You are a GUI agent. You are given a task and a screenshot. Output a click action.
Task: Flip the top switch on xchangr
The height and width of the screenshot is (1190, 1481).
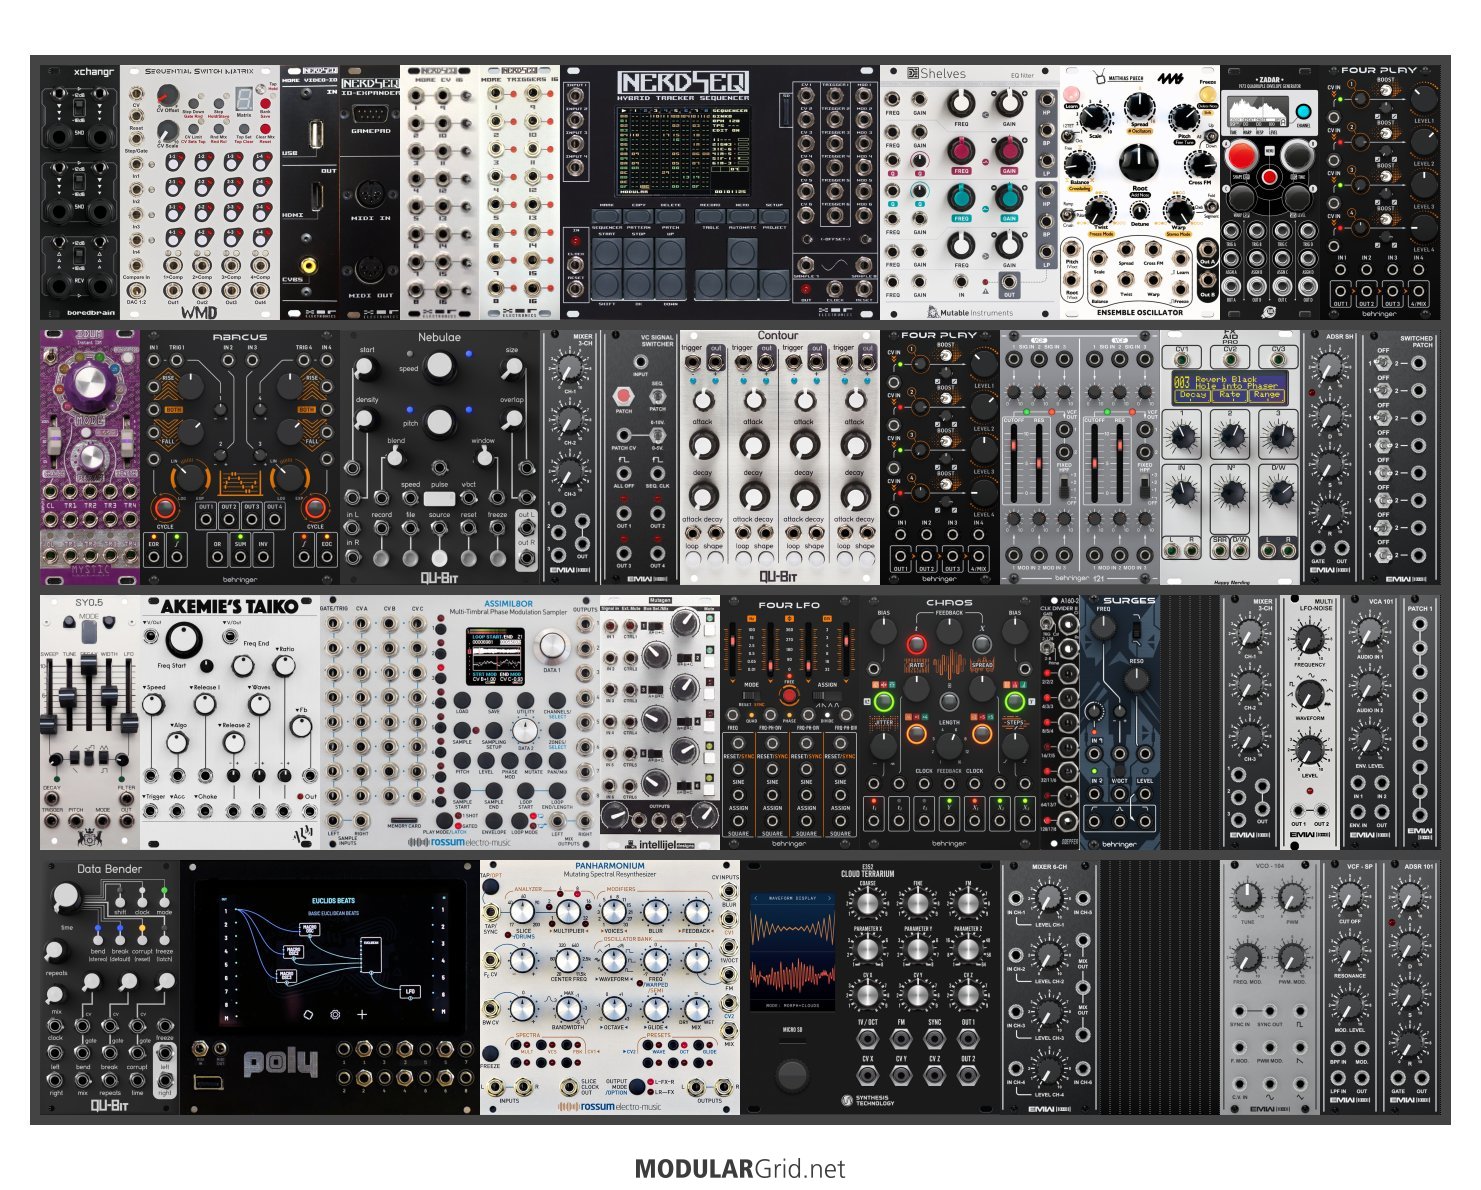tap(80, 105)
